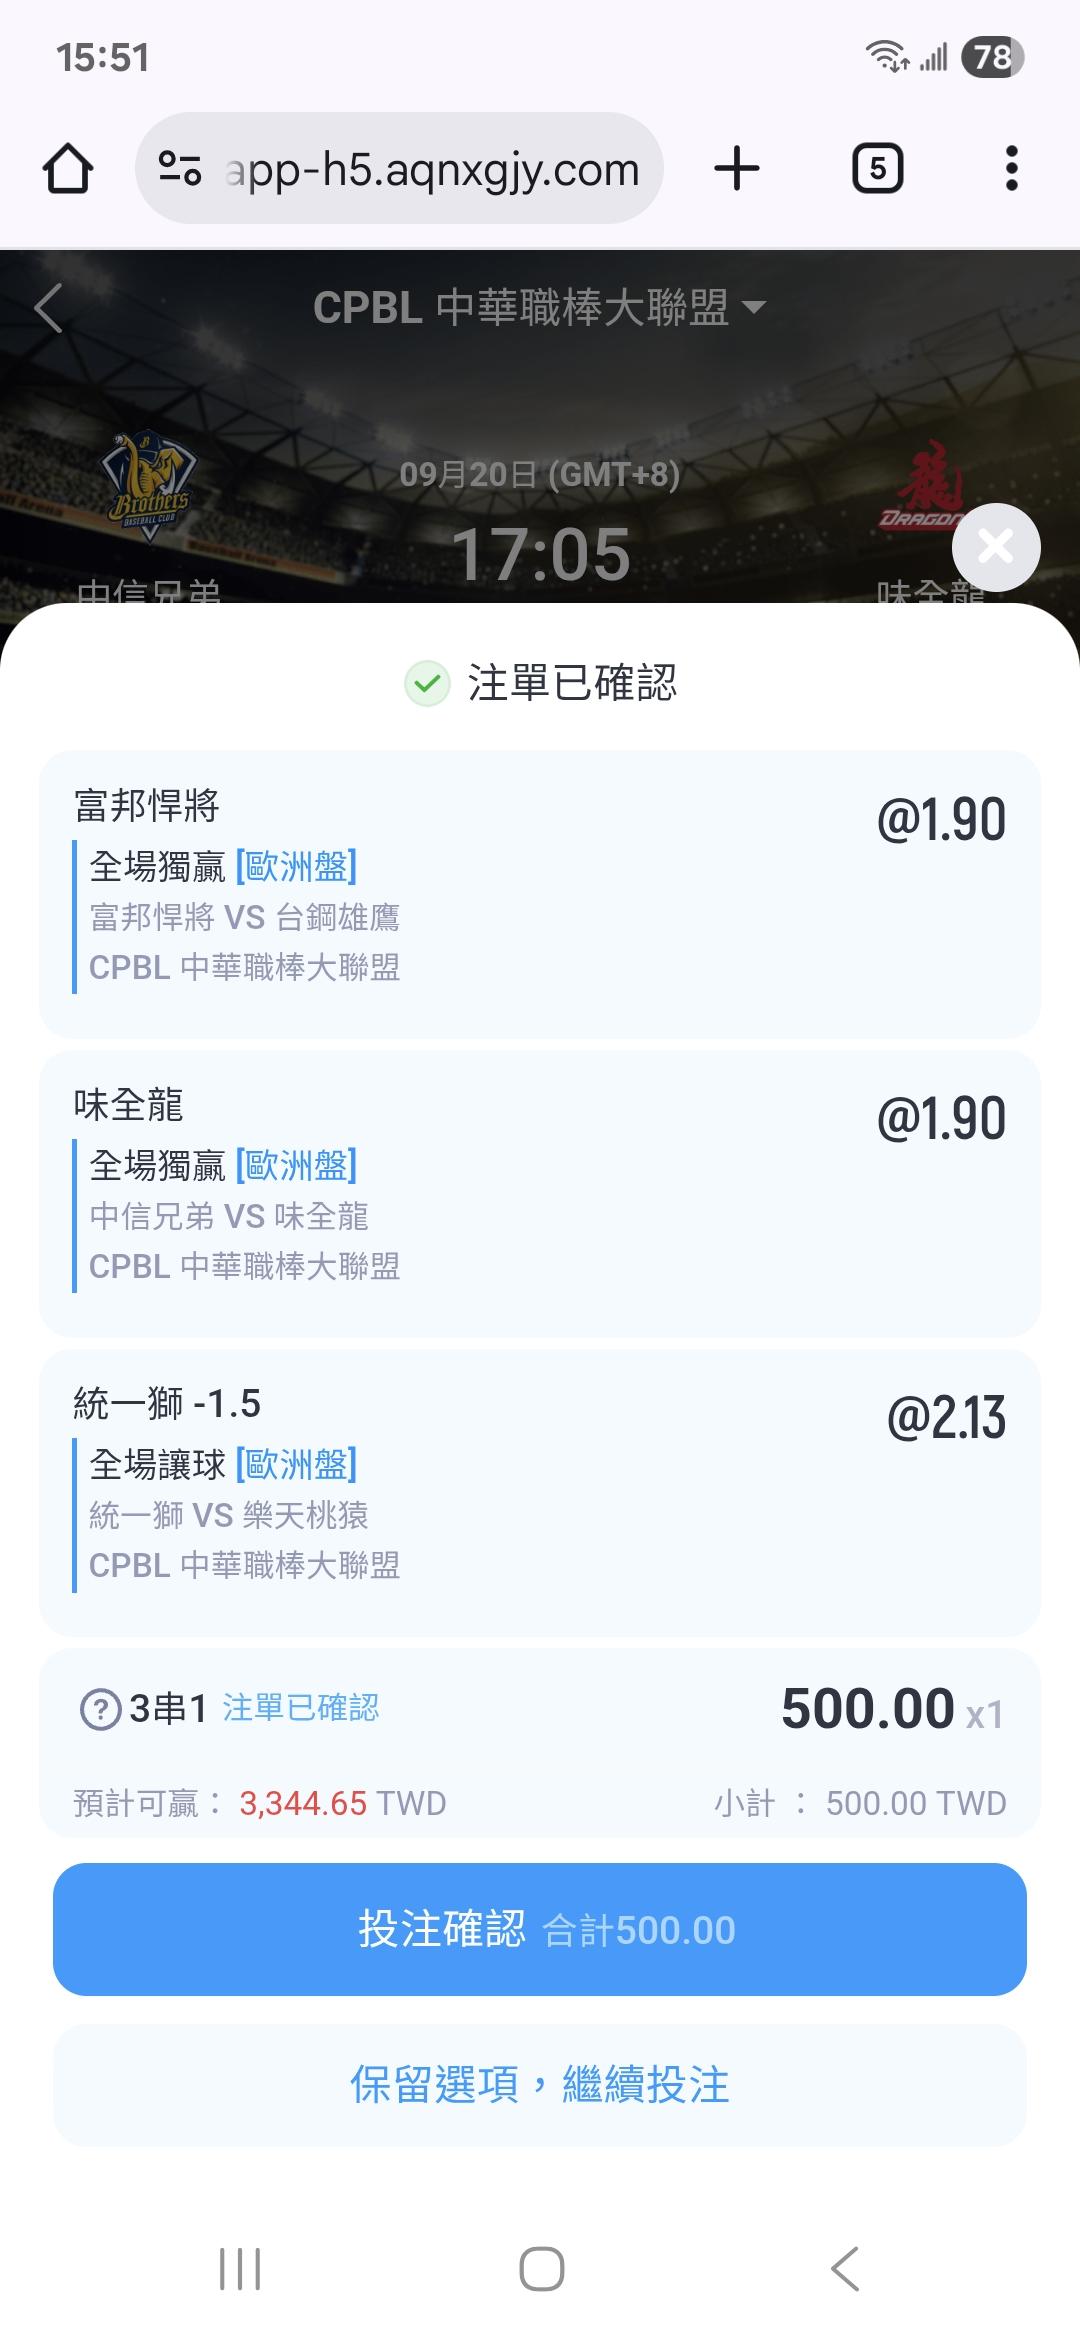Open site info icon in address bar
1080x2340 pixels.
[x=180, y=168]
